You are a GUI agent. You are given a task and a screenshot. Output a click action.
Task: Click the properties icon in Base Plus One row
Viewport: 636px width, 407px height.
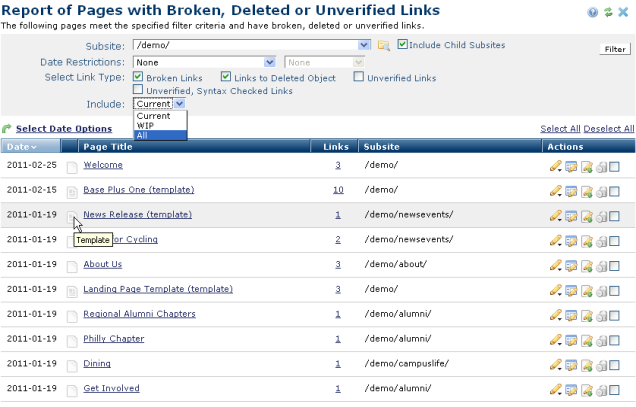coord(571,190)
